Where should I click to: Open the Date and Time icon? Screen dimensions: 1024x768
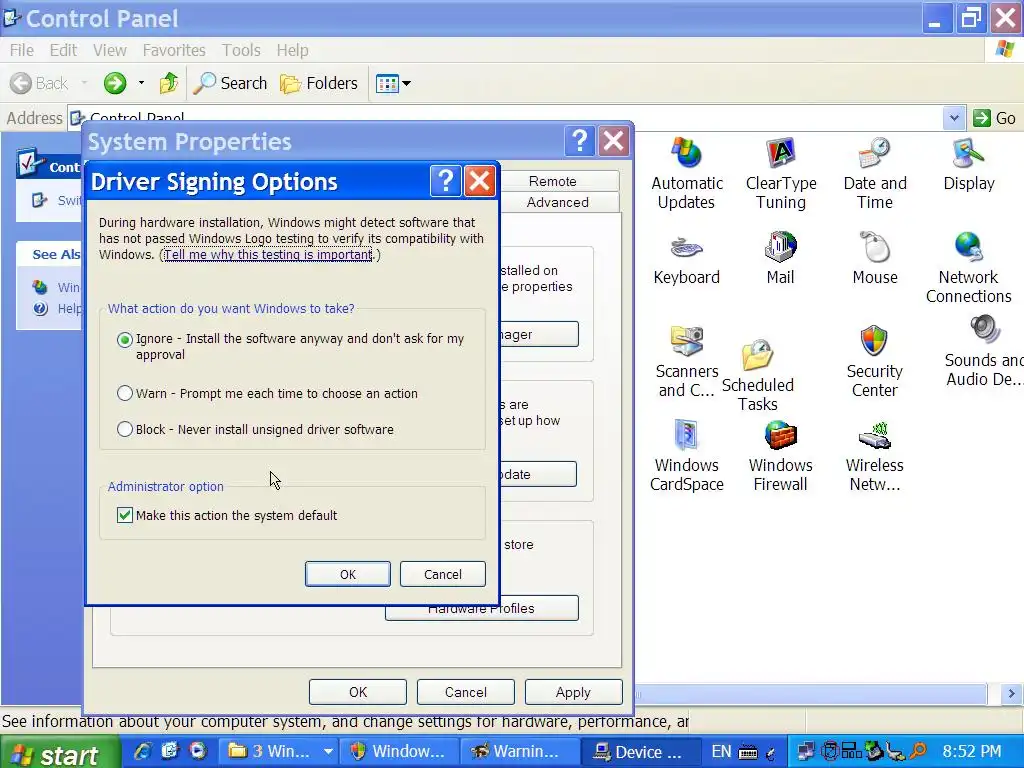874,173
